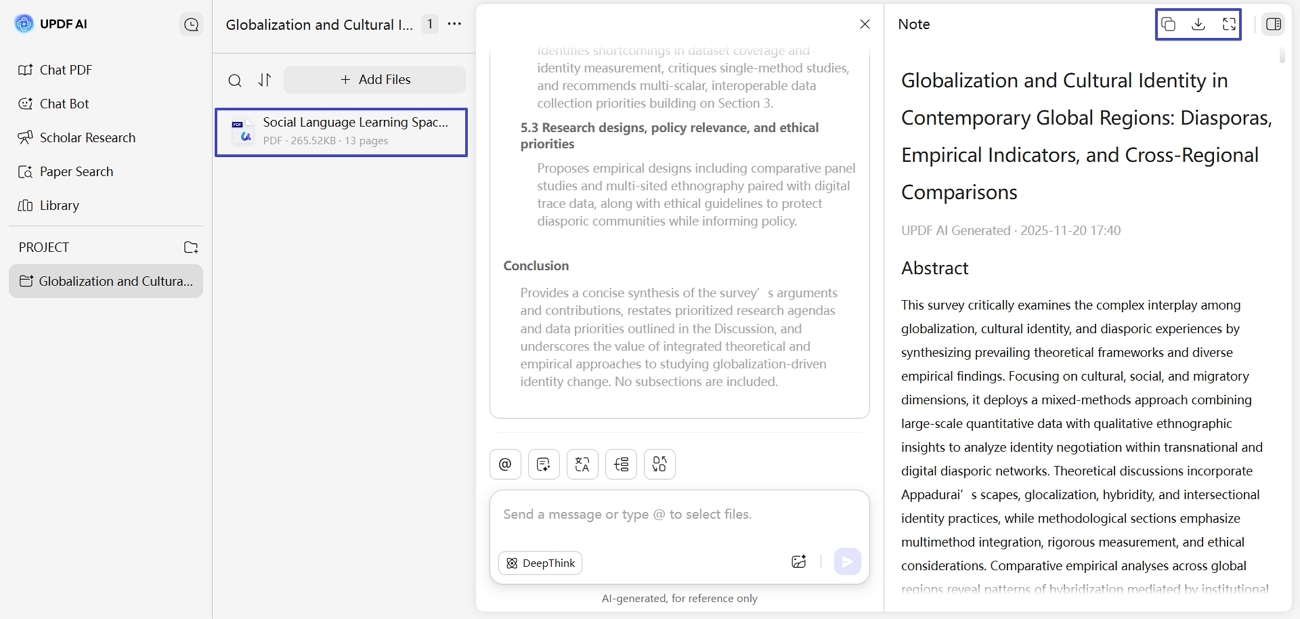This screenshot has width=1300, height=619.
Task: Toggle the Note side panel visibility
Action: pos(1273,23)
